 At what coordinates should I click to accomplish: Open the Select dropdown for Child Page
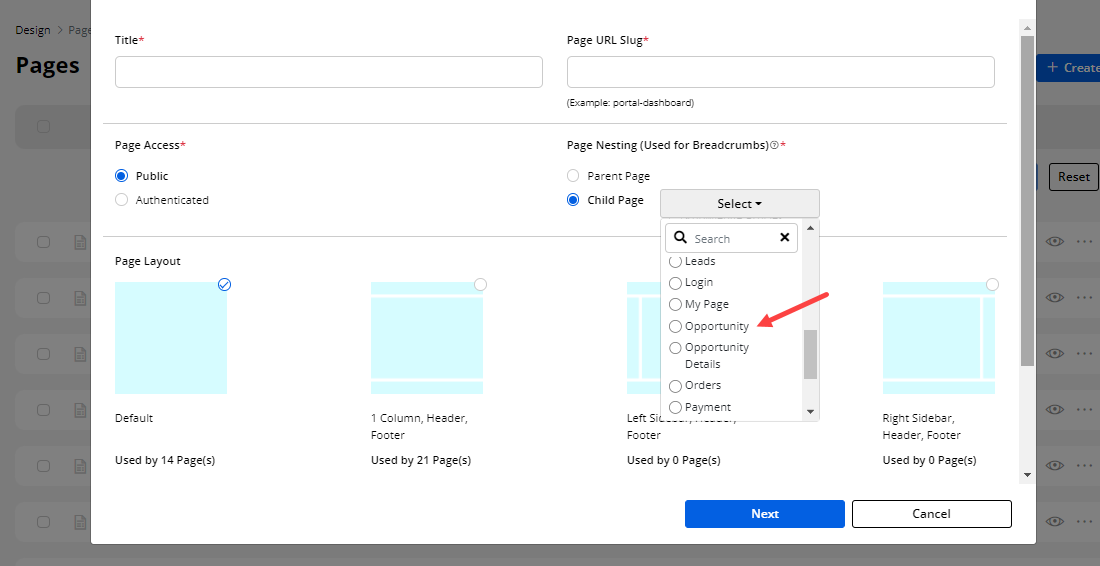(739, 204)
